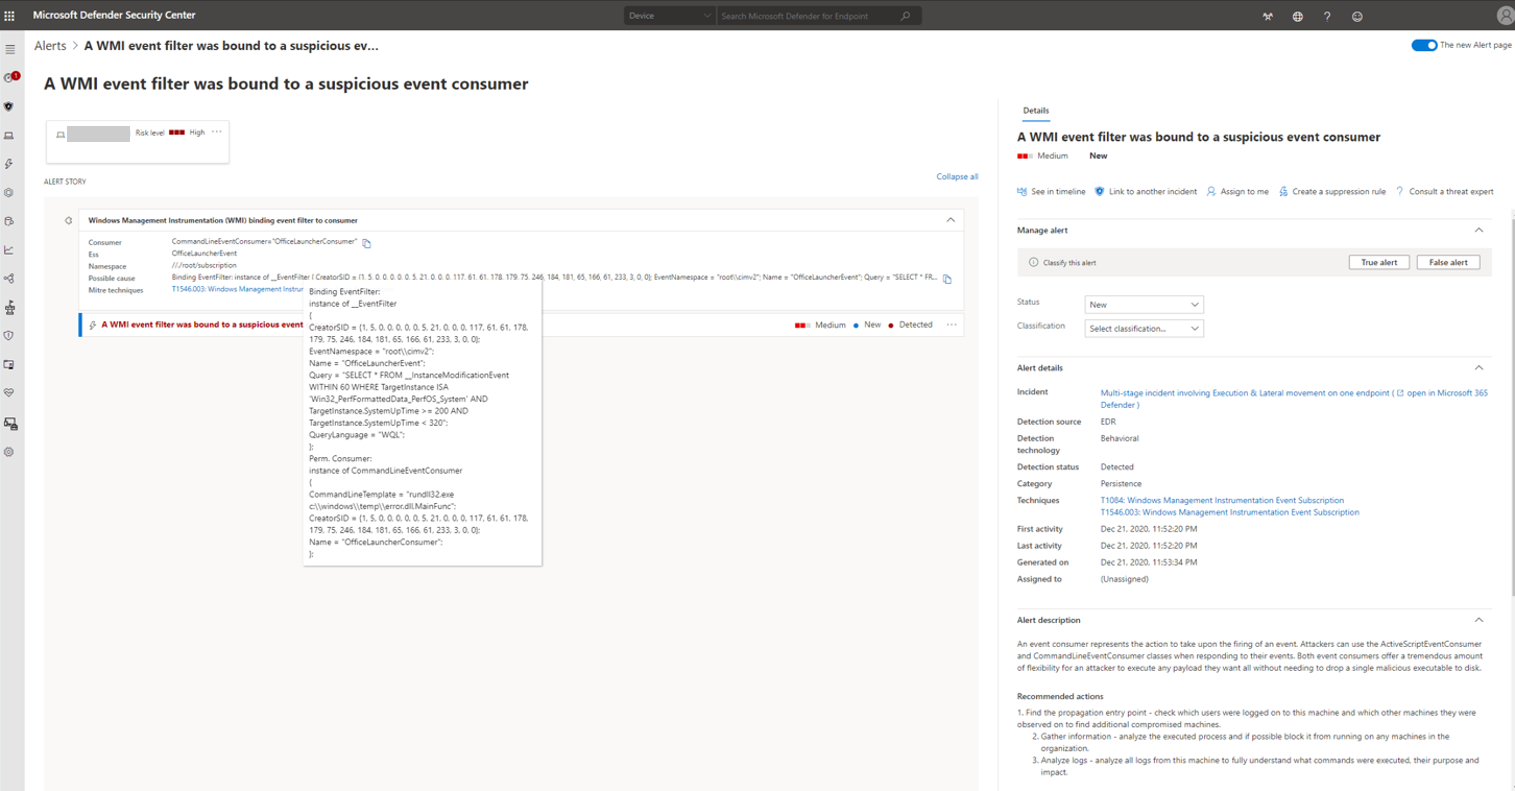Open the user account avatar
This screenshot has height=791, width=1515.
coord(1504,16)
